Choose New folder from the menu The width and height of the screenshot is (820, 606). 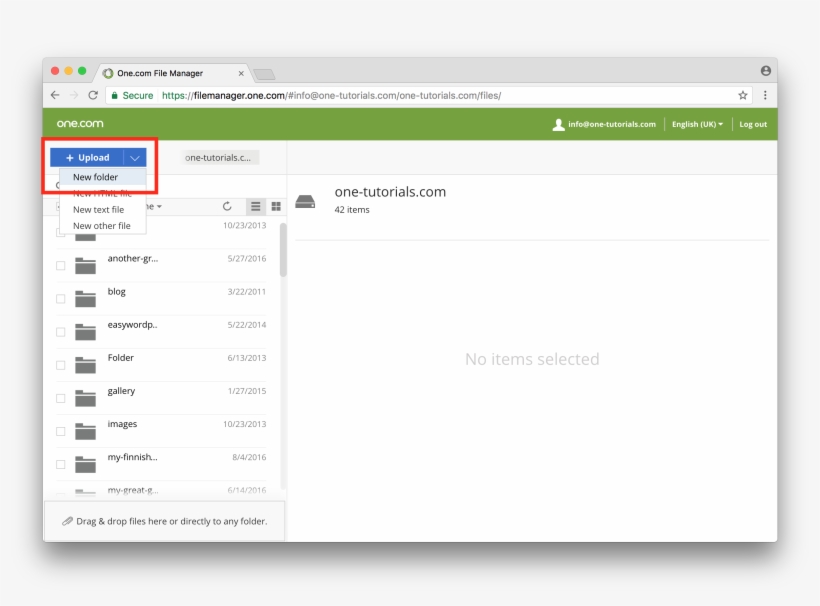click(102, 177)
